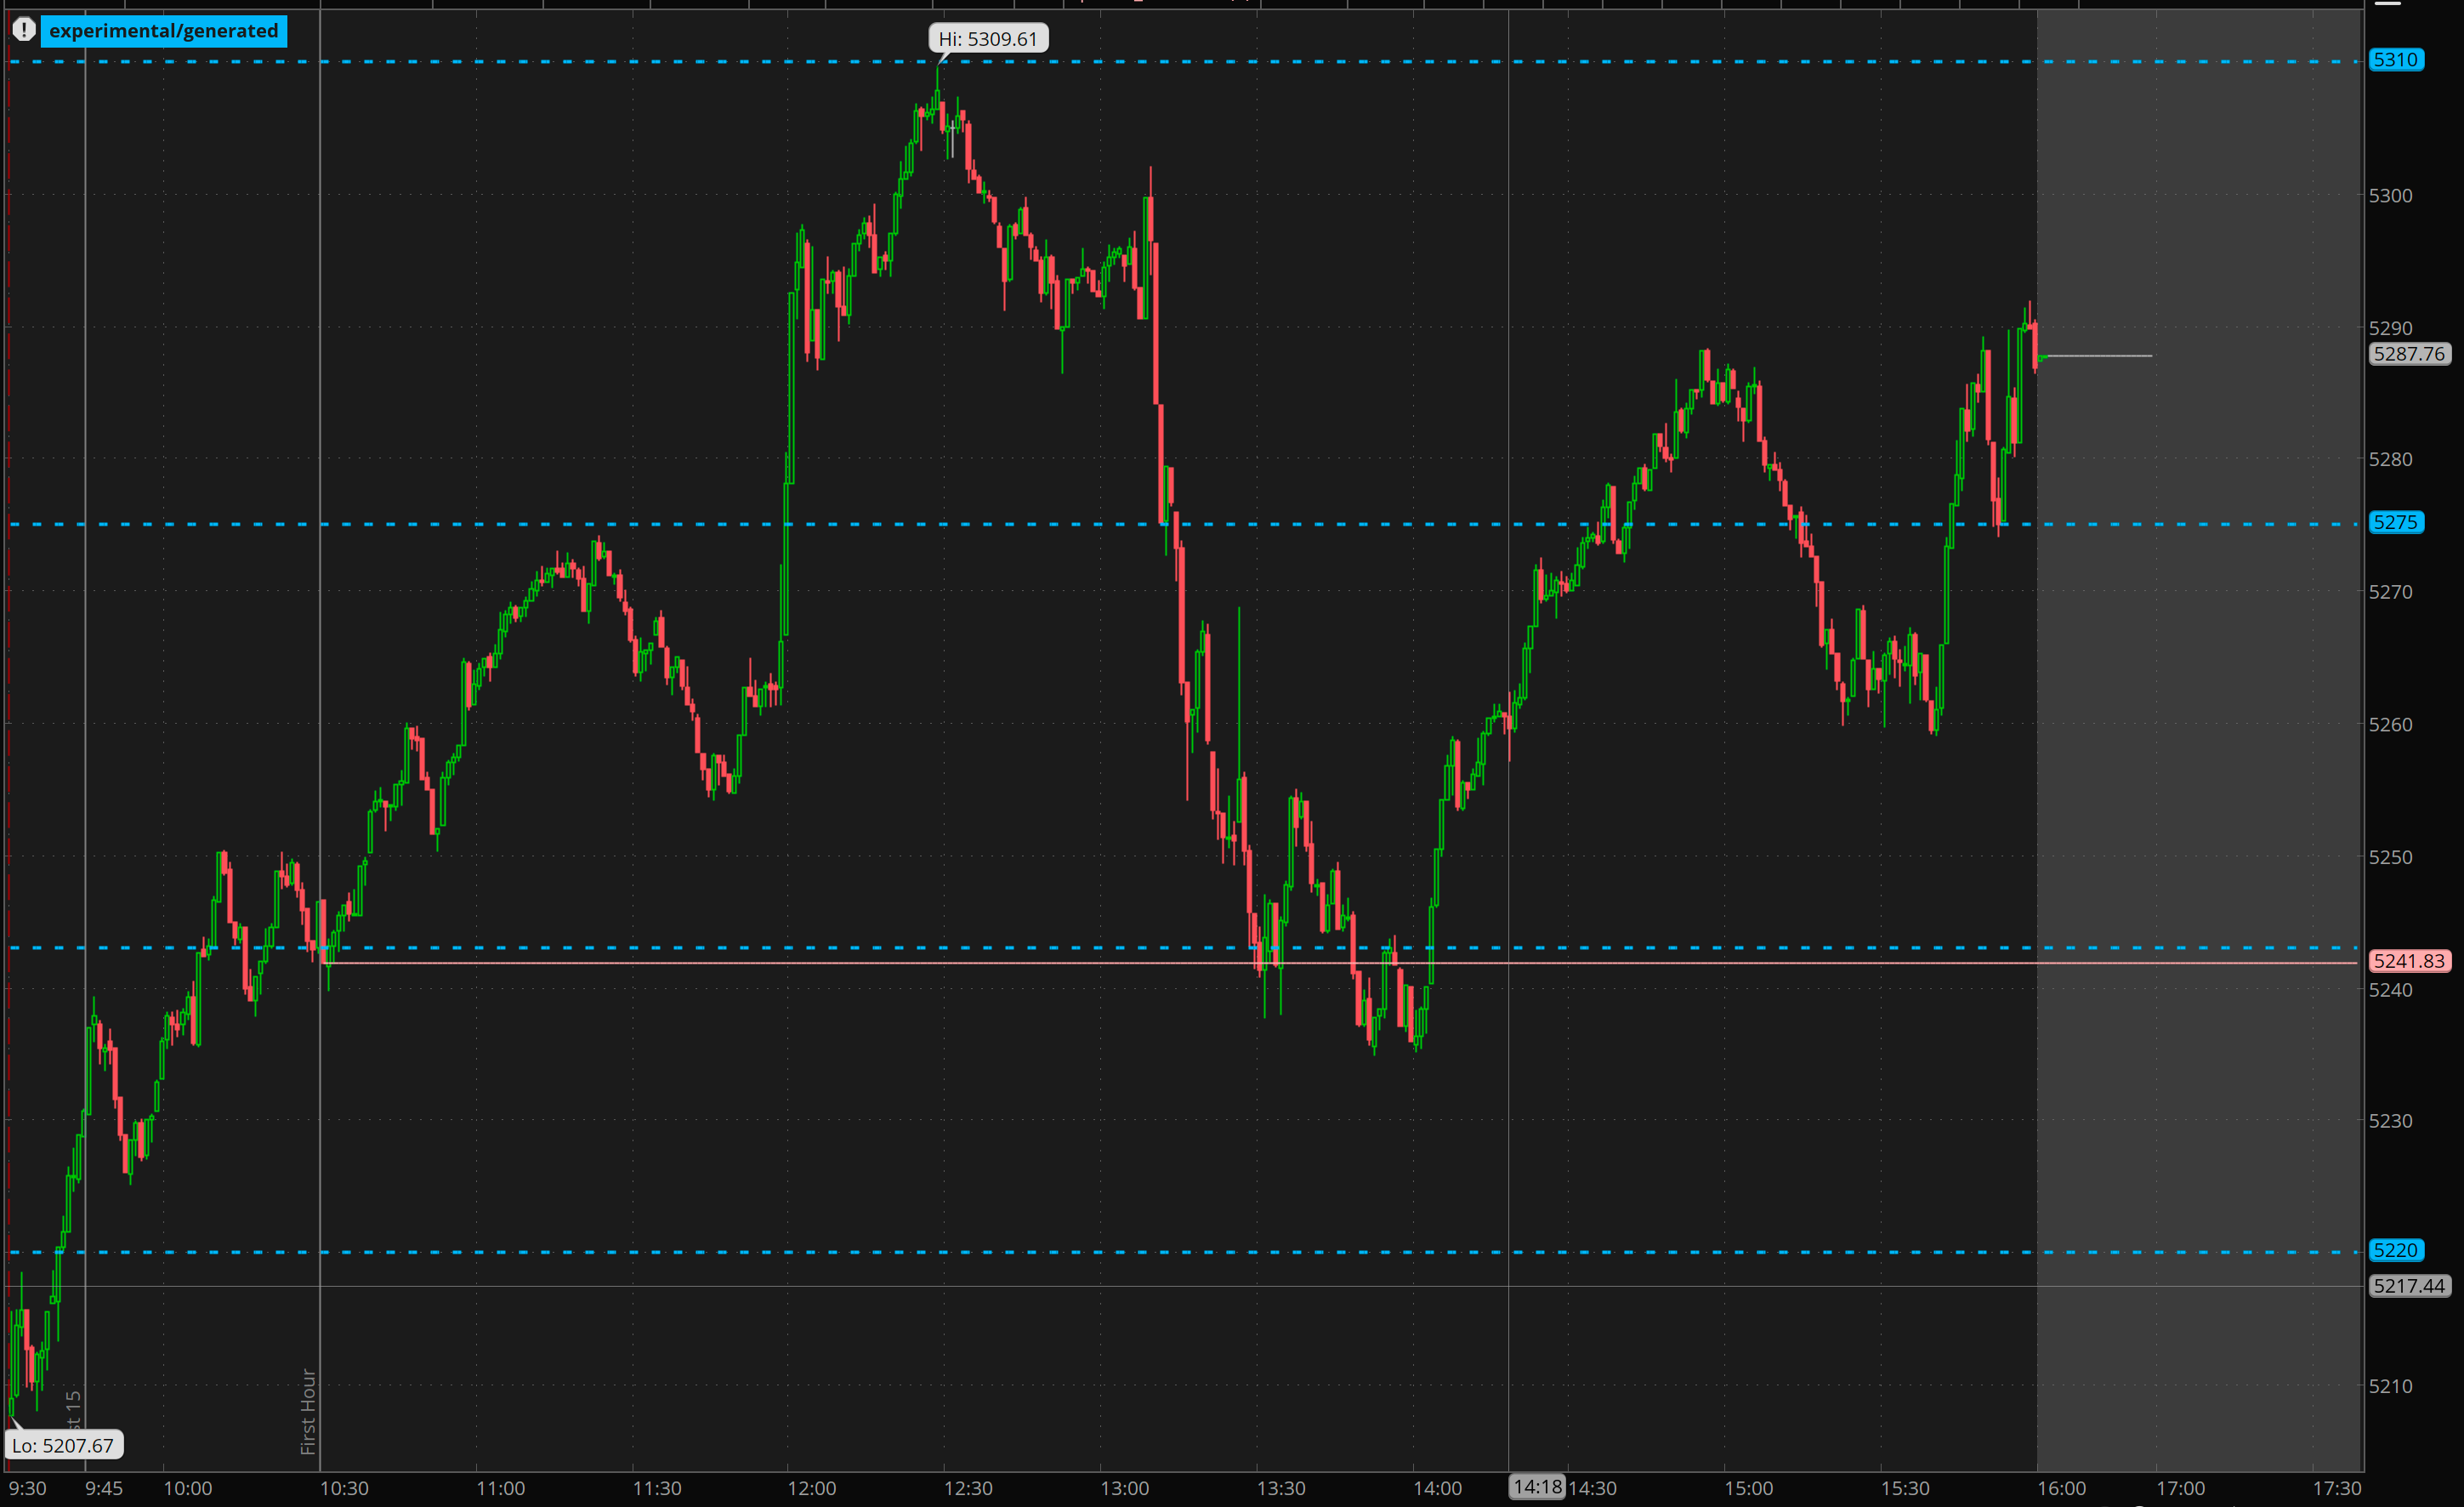Click the gray 5217.44 crosshair price label

click(x=2408, y=1286)
